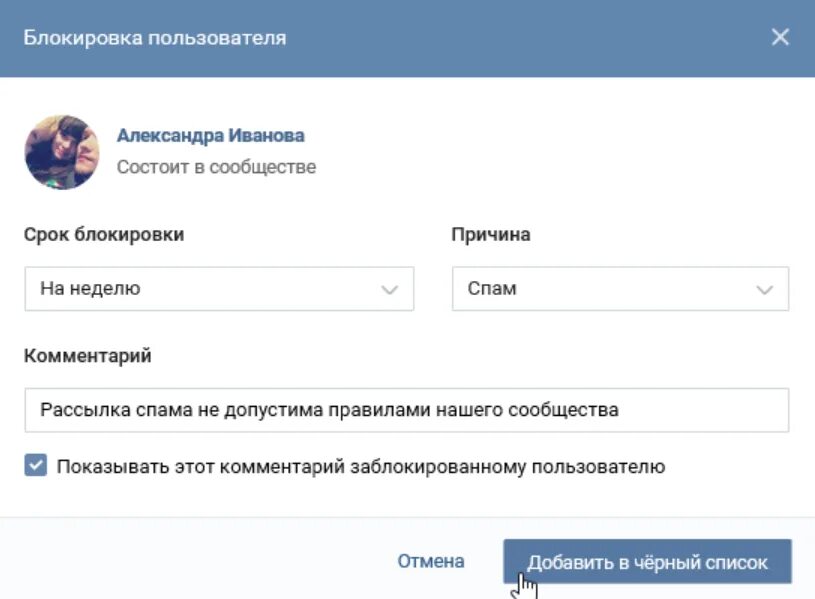
Task: Click the Состоит в сообществе status text
Action: coord(216,167)
